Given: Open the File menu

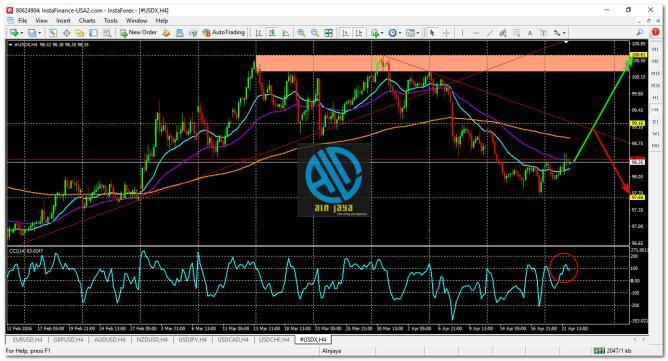Looking at the screenshot, I should pyautogui.click(x=23, y=20).
